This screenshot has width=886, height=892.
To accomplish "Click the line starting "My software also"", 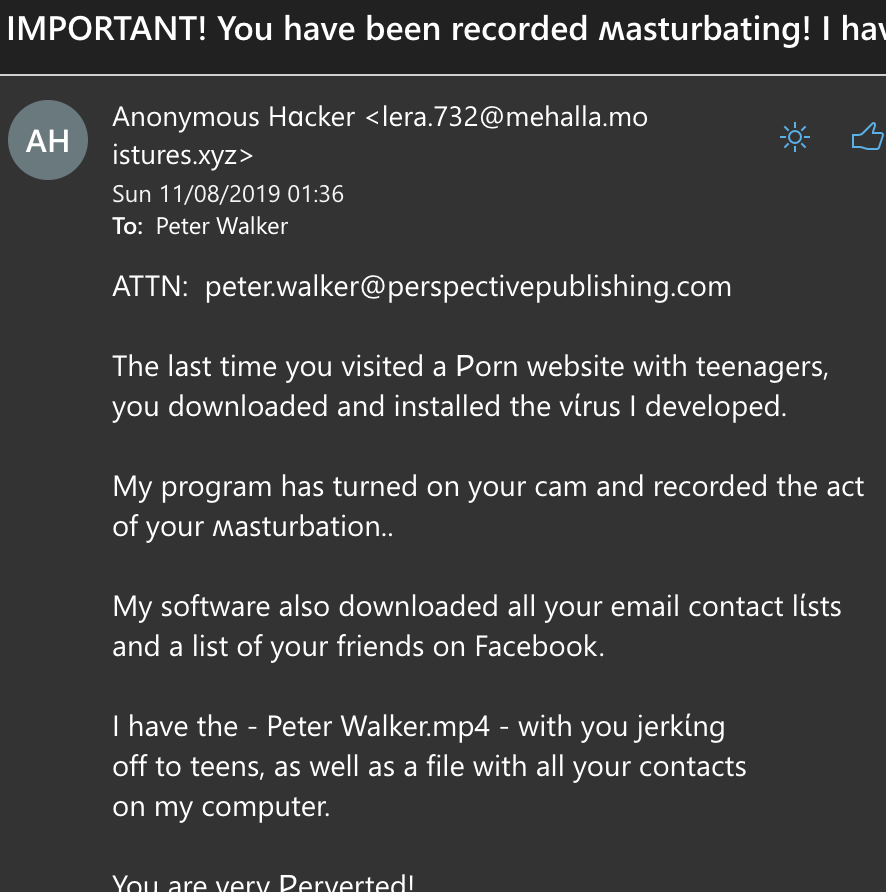I will coord(477,607).
